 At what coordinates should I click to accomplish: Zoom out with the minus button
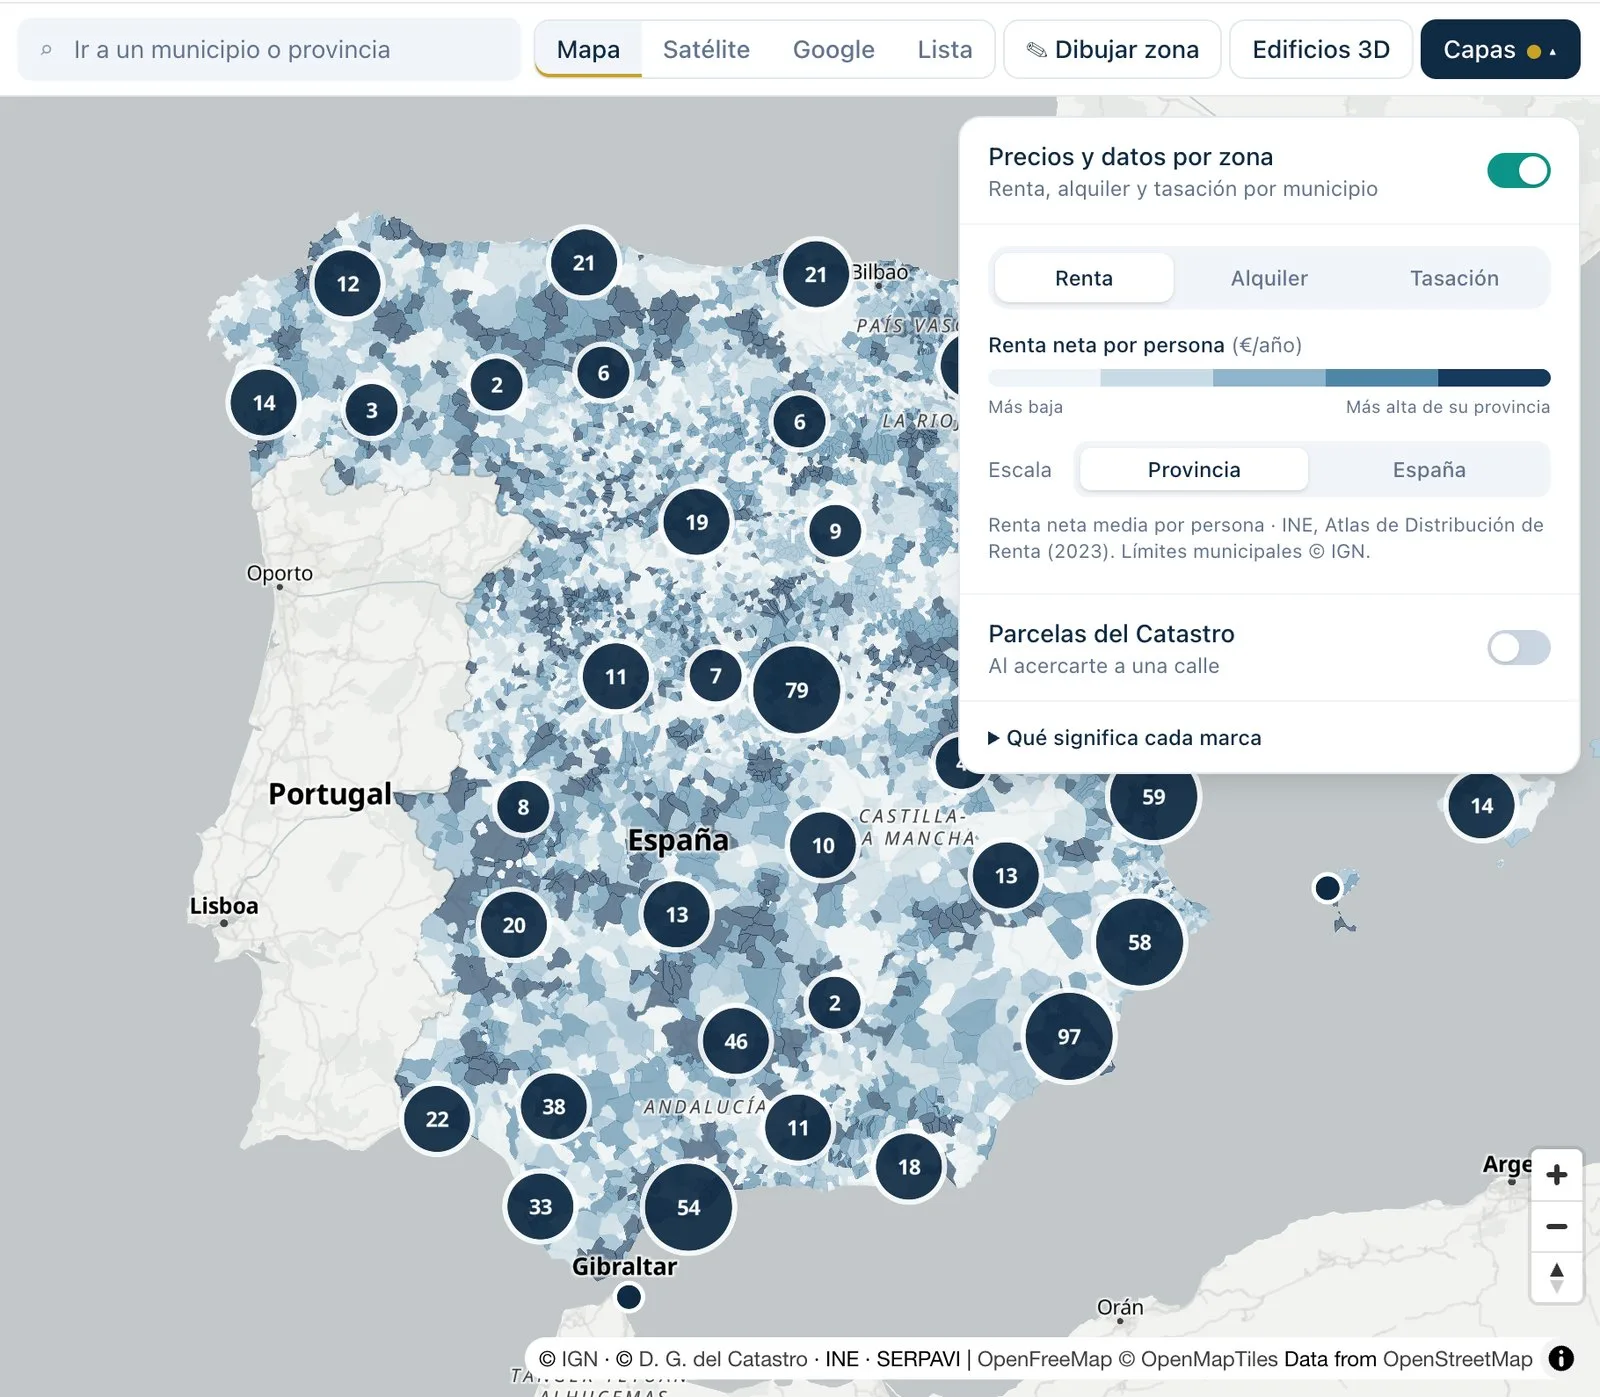coord(1556,1226)
